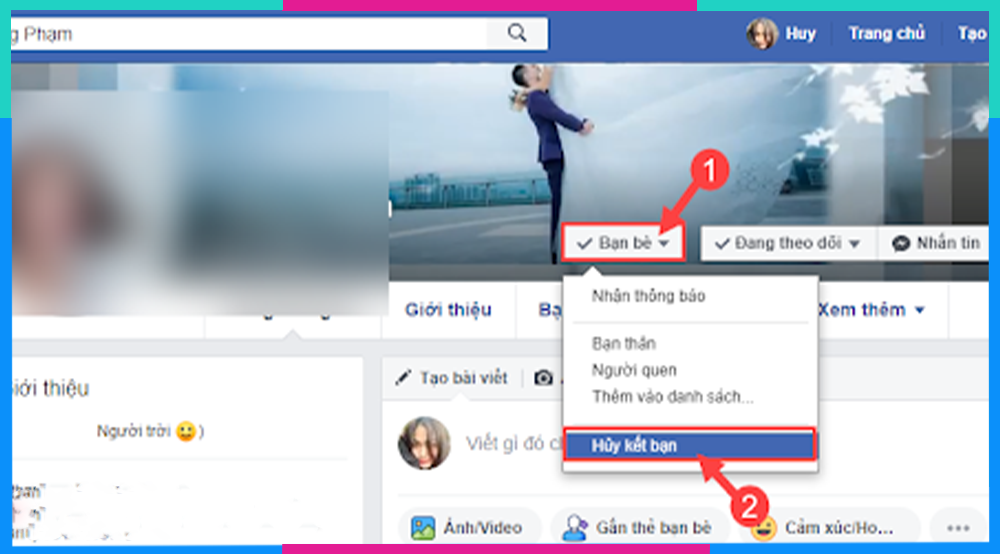Open the three-dots more options button

click(958, 527)
